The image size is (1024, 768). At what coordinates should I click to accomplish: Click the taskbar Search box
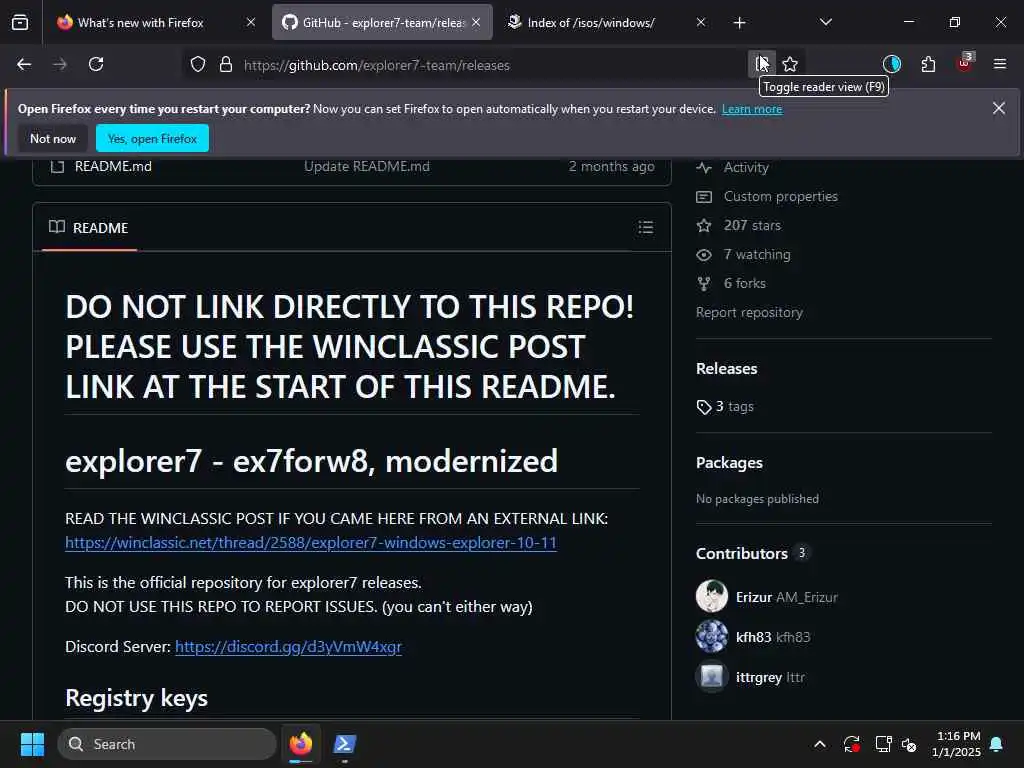coord(167,744)
